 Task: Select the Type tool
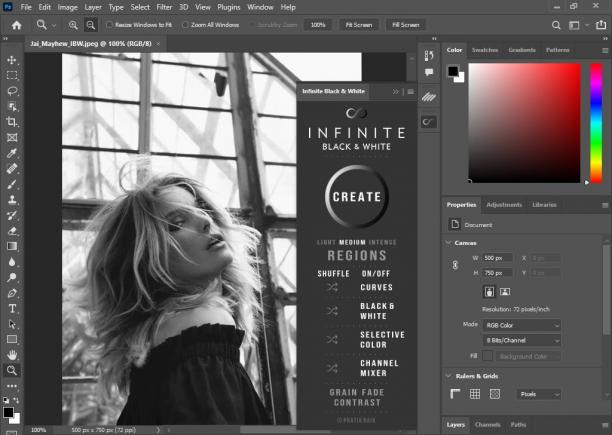click(x=12, y=309)
